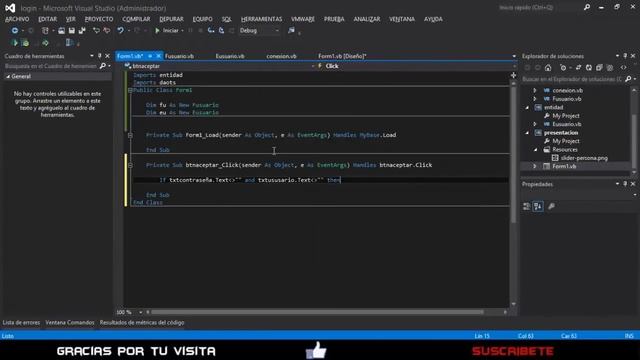The image size is (640, 360).
Task: Click the Home icon in Explorador de soluciones
Action: [x=548, y=68]
